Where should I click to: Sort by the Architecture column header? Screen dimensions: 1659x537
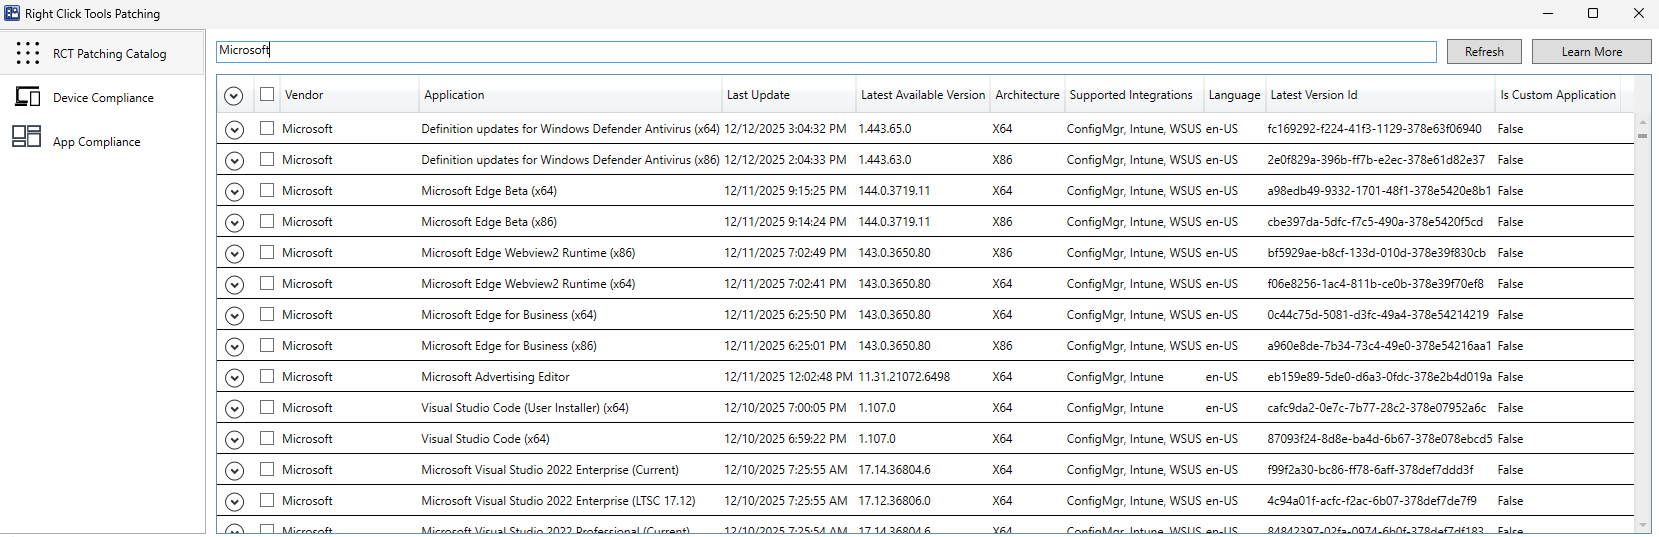[1027, 95]
